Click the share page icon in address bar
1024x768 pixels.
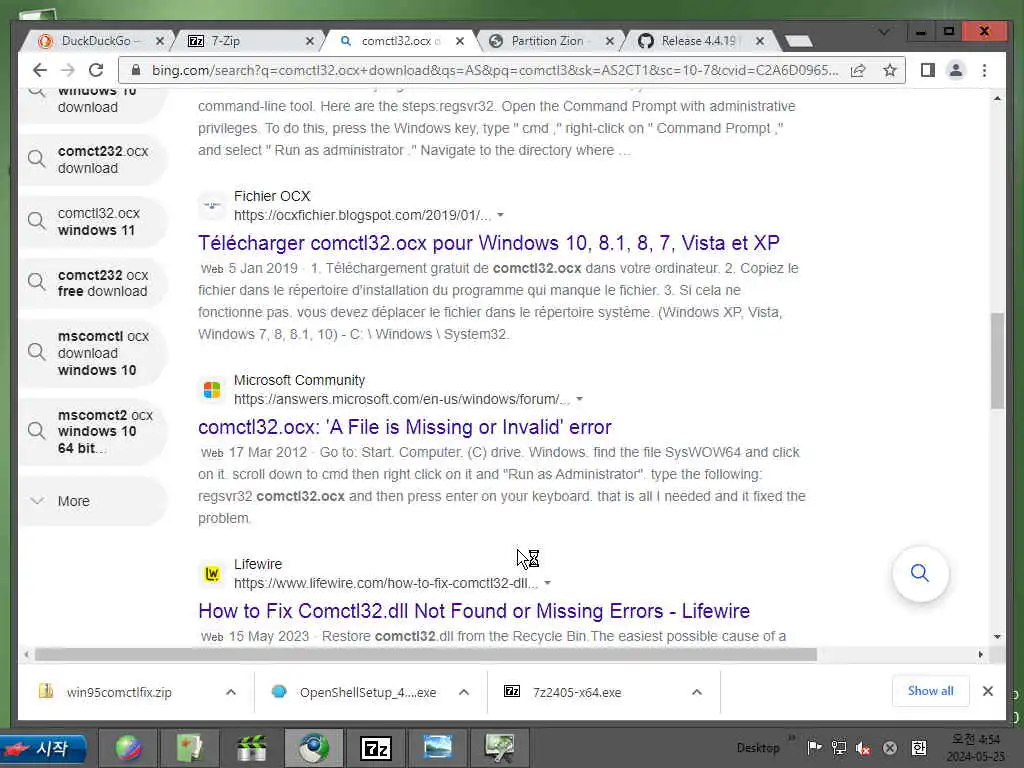click(858, 71)
